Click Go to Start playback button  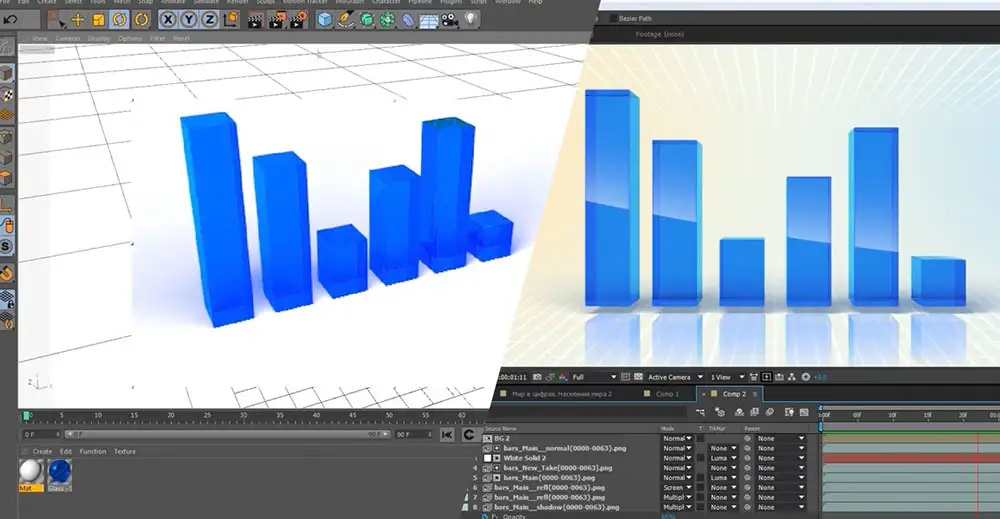click(447, 435)
